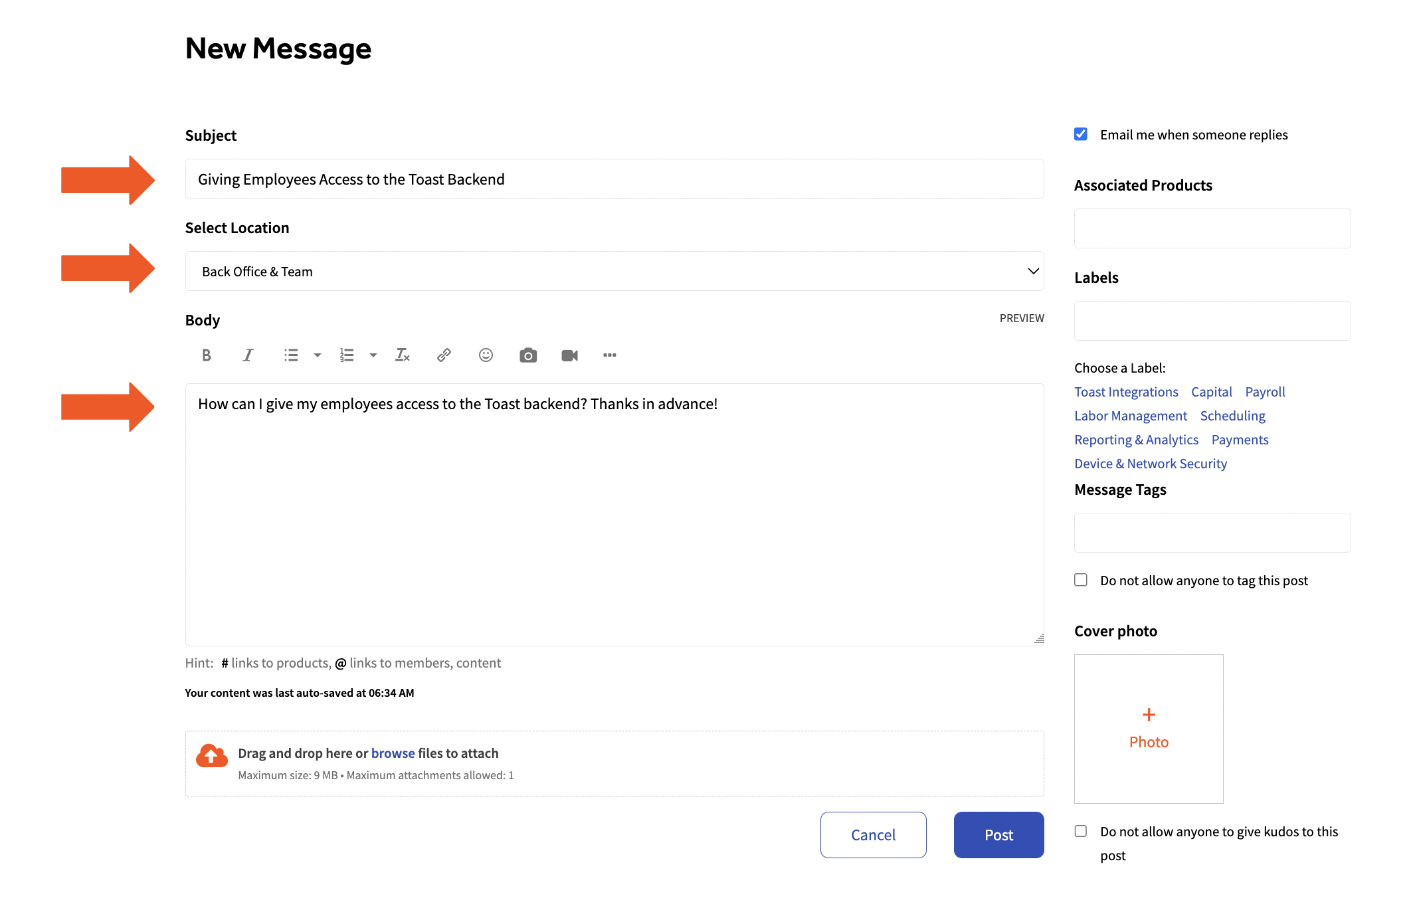
Task: Insert a hyperlink into the body
Action: coord(444,355)
